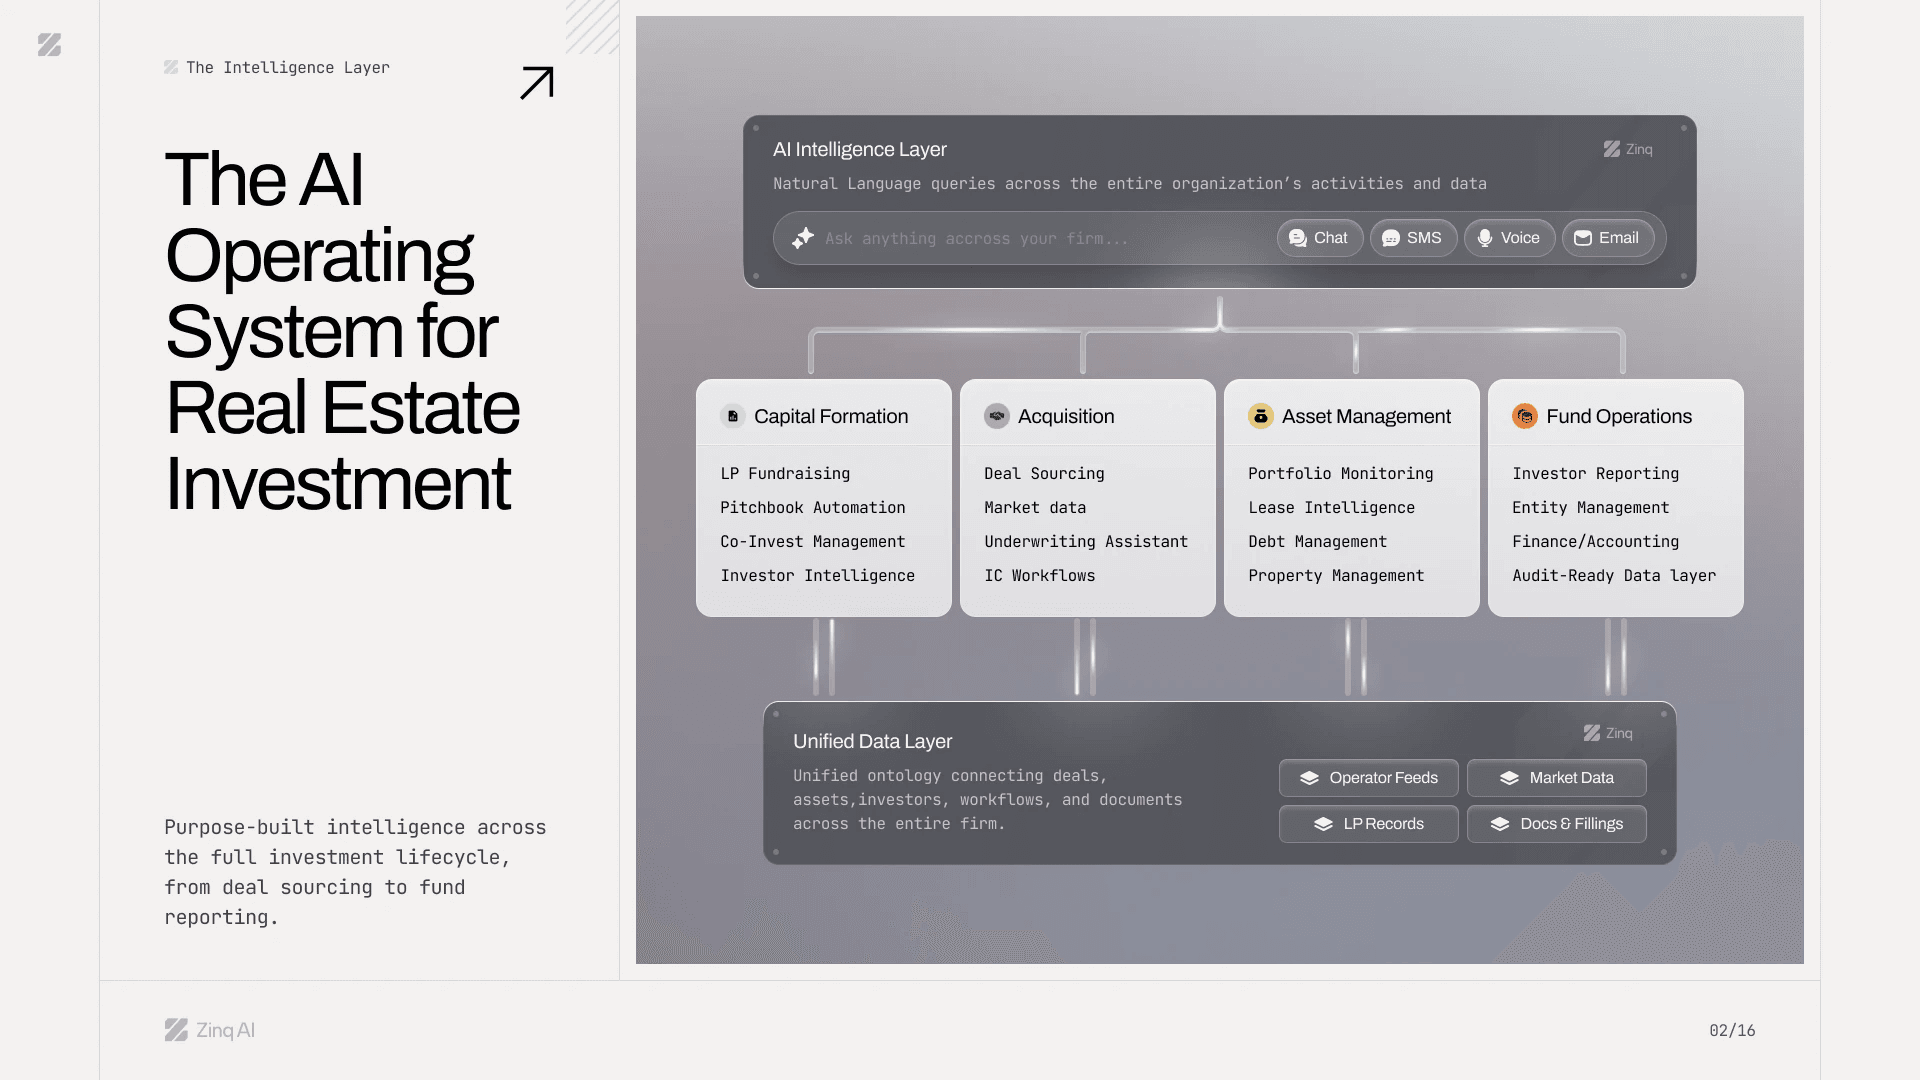
Task: Click 'LP Fundraising' in Capital Formation
Action: pos(785,474)
